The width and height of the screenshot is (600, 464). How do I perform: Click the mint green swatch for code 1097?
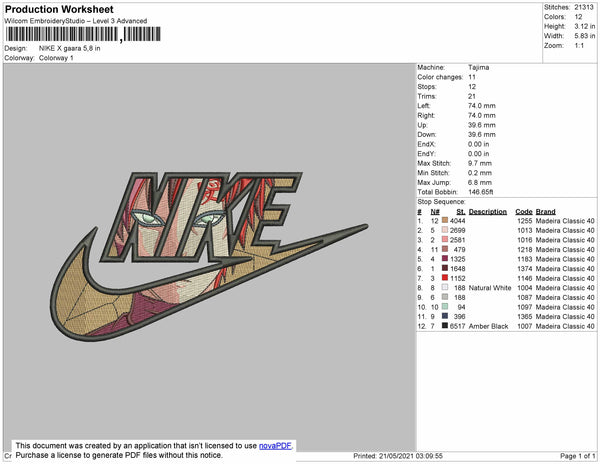pos(445,306)
